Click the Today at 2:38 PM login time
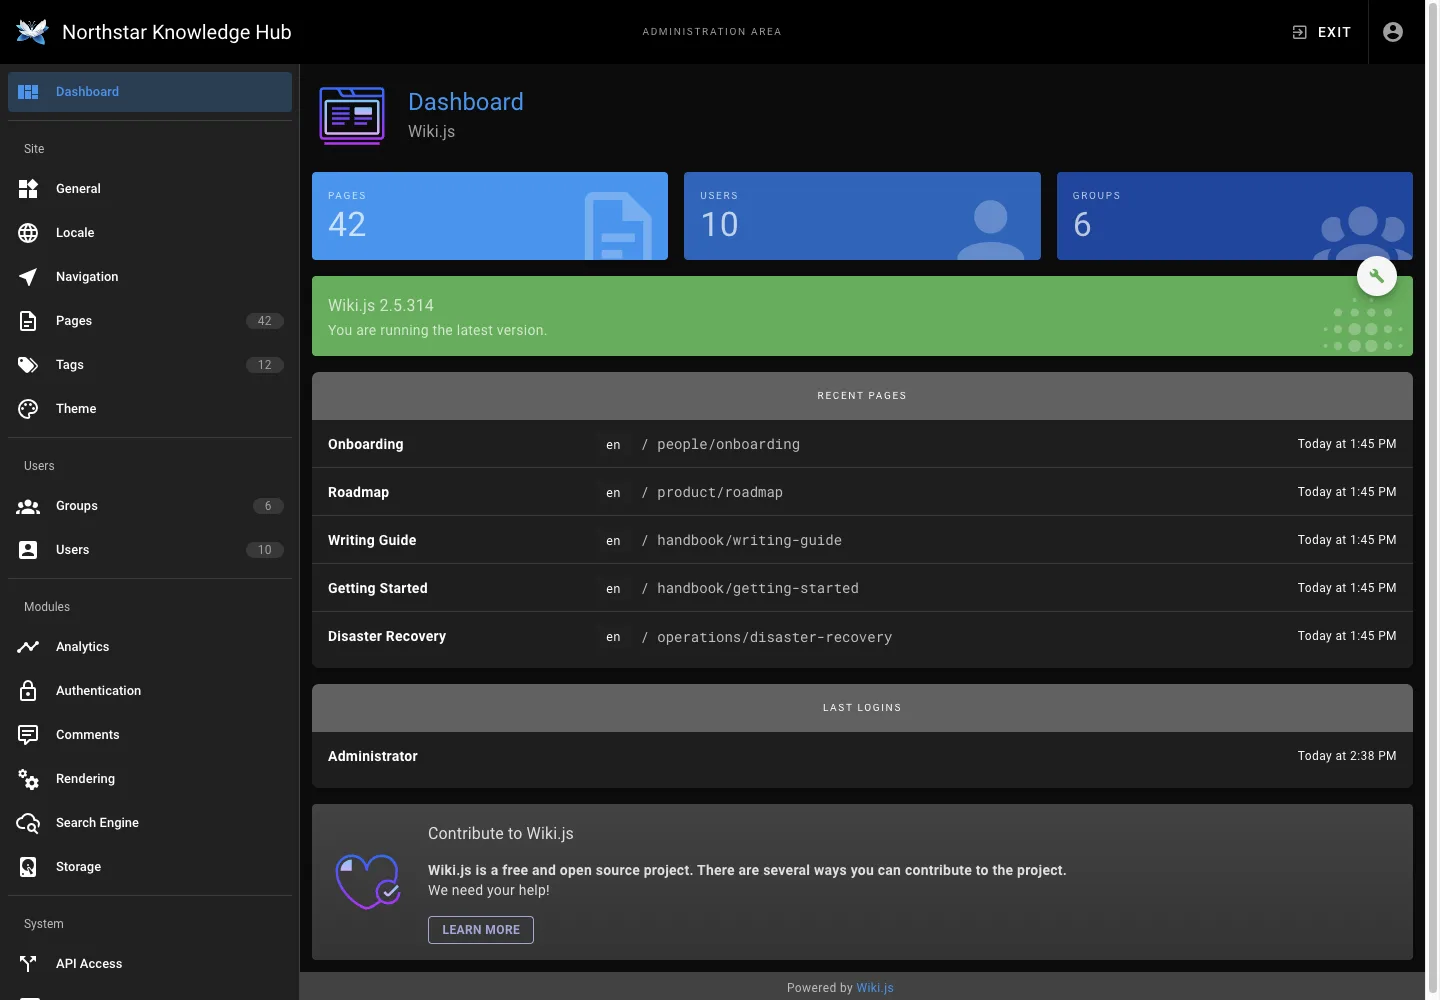The width and height of the screenshot is (1440, 1000). pyautogui.click(x=1347, y=756)
